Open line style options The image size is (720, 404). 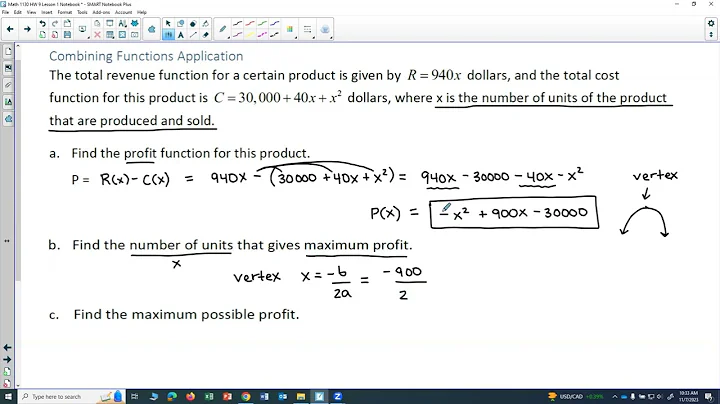coord(307,29)
